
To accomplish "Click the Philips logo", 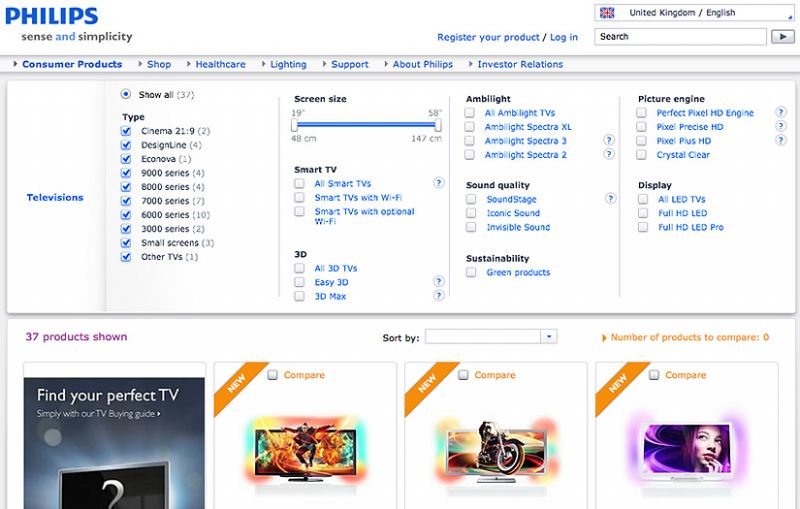I will (x=52, y=16).
